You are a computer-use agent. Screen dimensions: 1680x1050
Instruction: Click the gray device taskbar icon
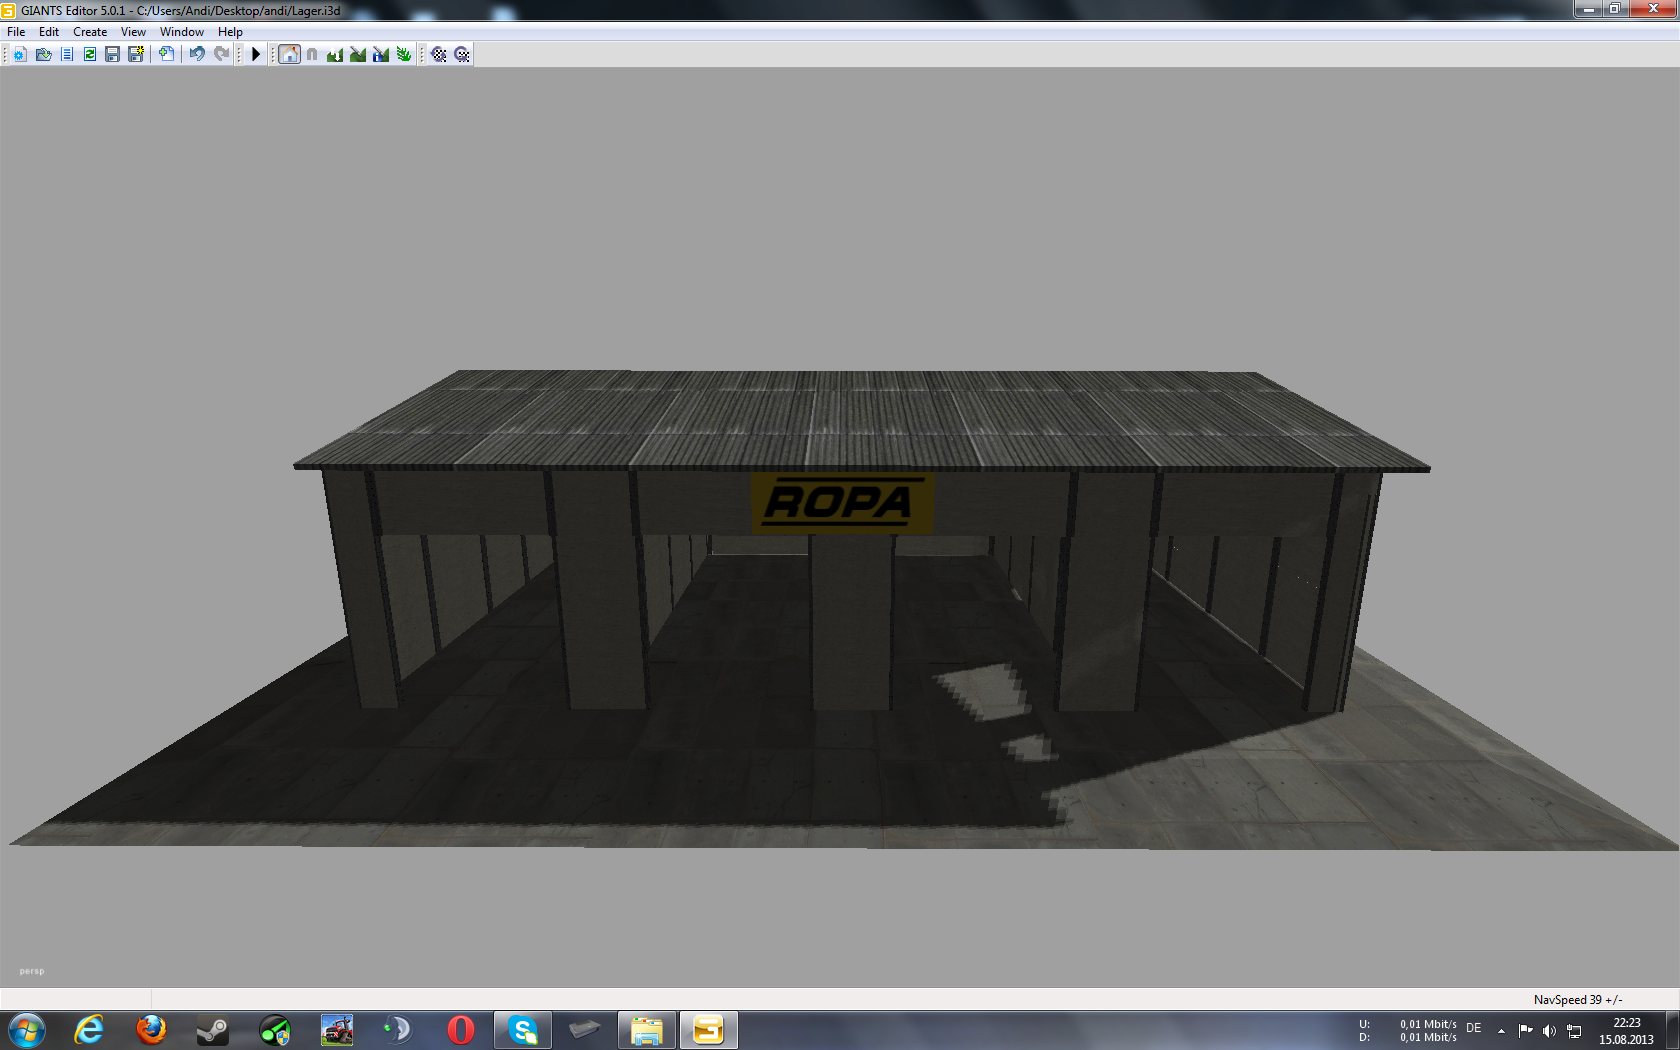585,1030
